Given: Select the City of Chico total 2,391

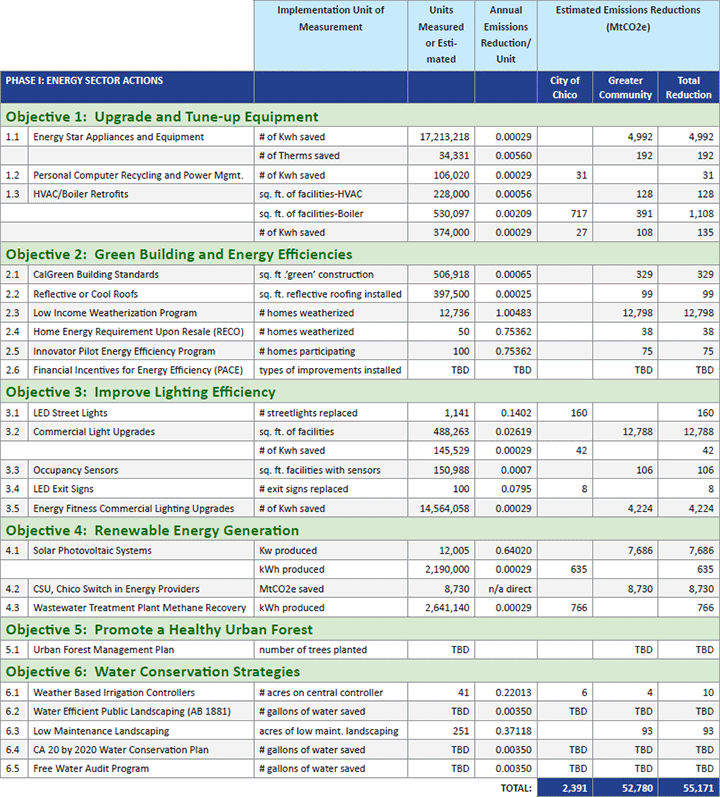Looking at the screenshot, I should (565, 788).
